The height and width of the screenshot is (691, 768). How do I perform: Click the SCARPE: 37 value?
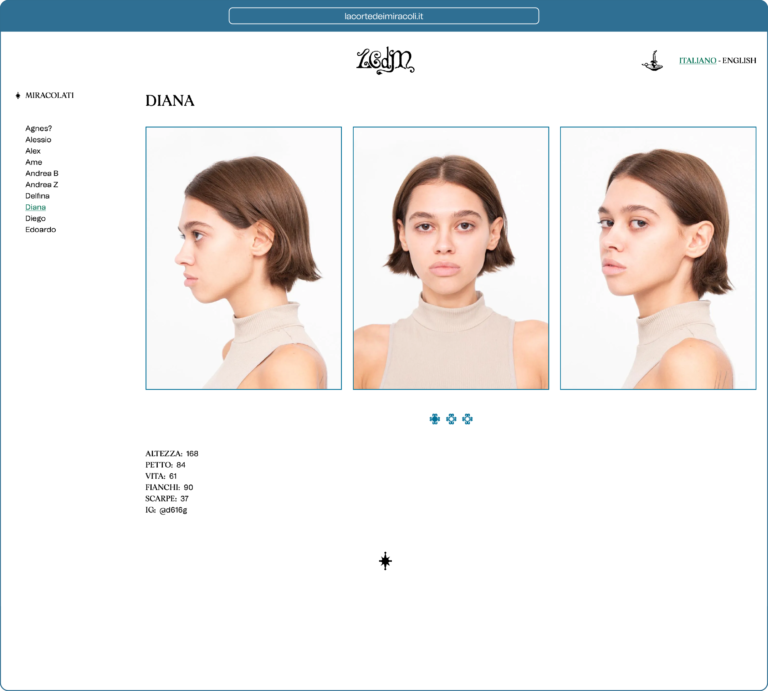coord(184,499)
